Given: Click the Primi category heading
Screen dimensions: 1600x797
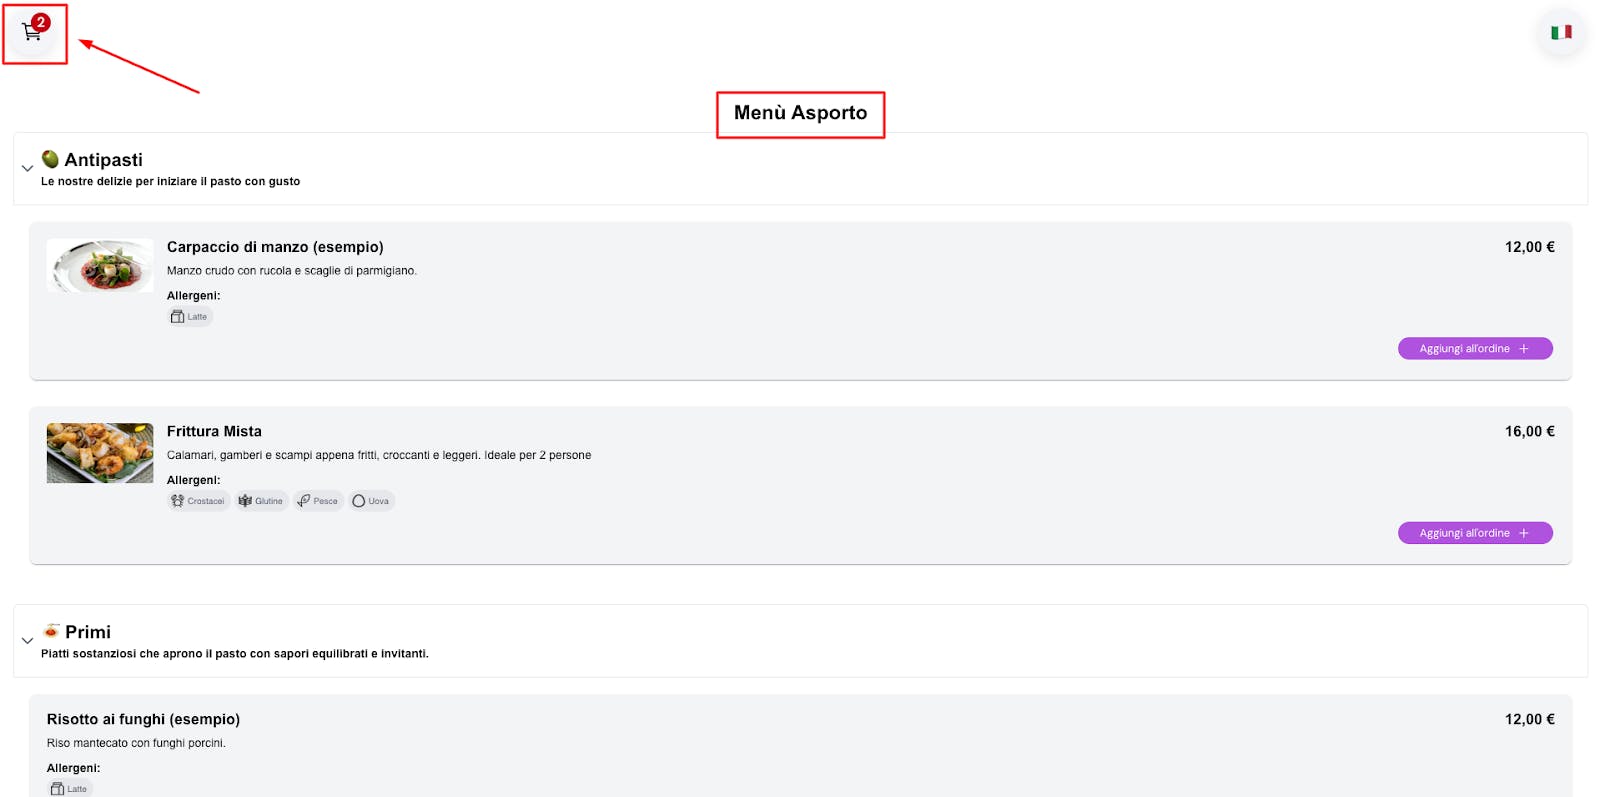Looking at the screenshot, I should (88, 632).
